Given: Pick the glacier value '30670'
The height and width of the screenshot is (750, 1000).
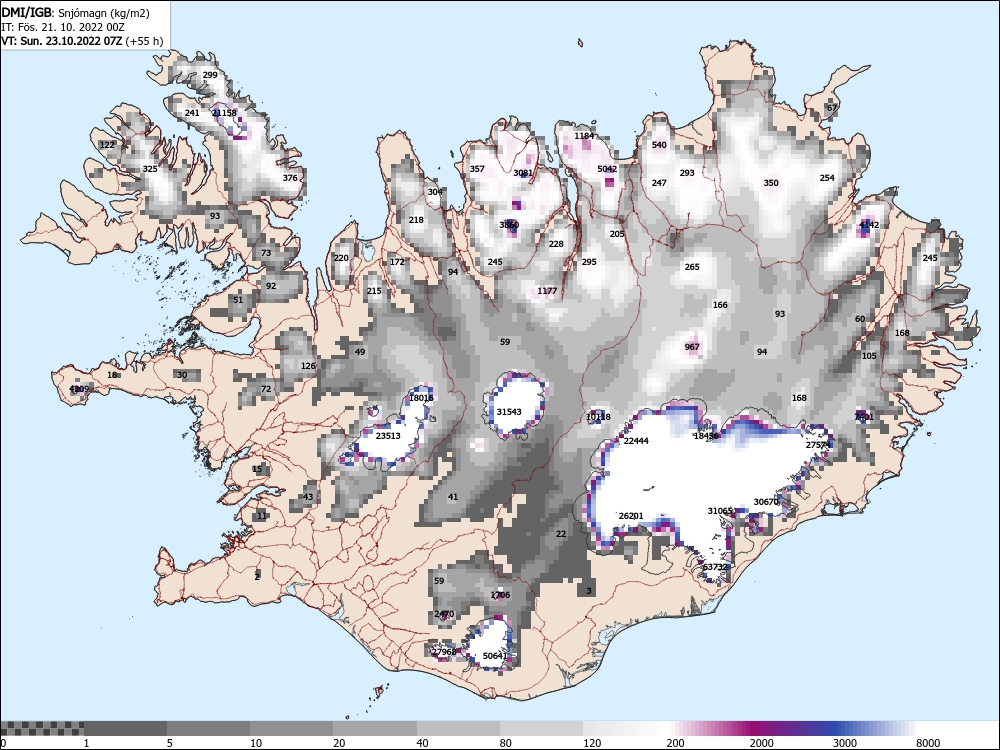Looking at the screenshot, I should 766,502.
